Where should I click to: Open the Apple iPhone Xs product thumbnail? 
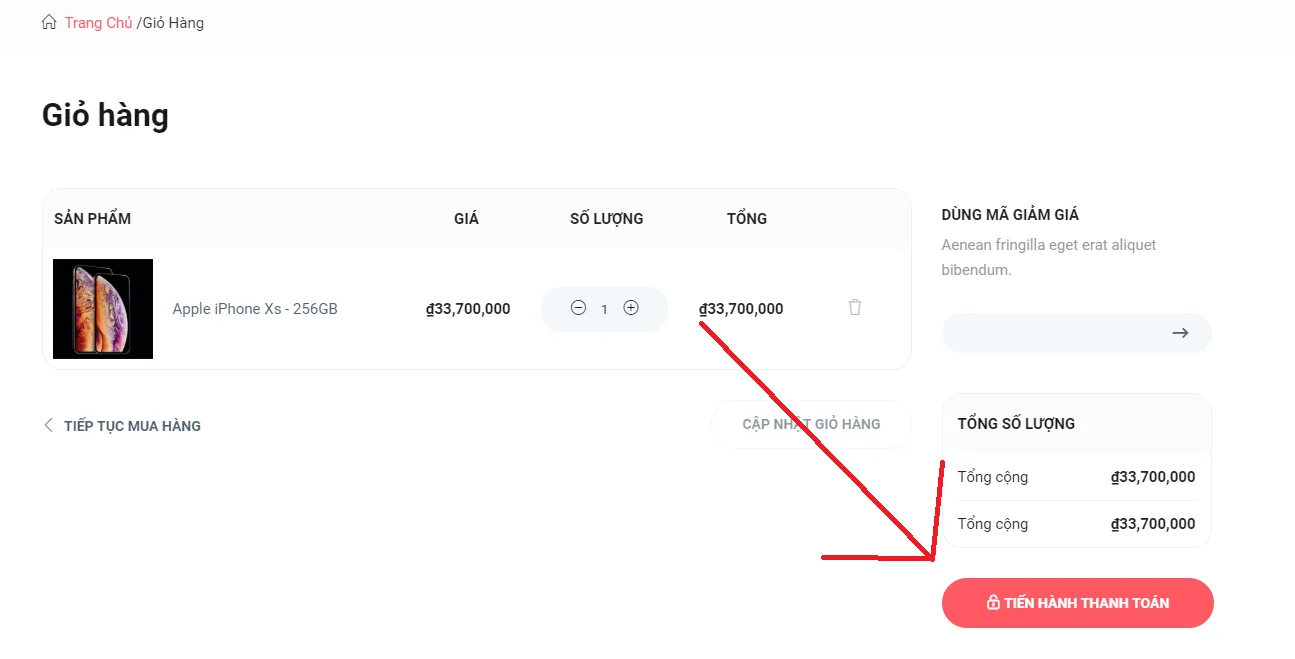[103, 309]
